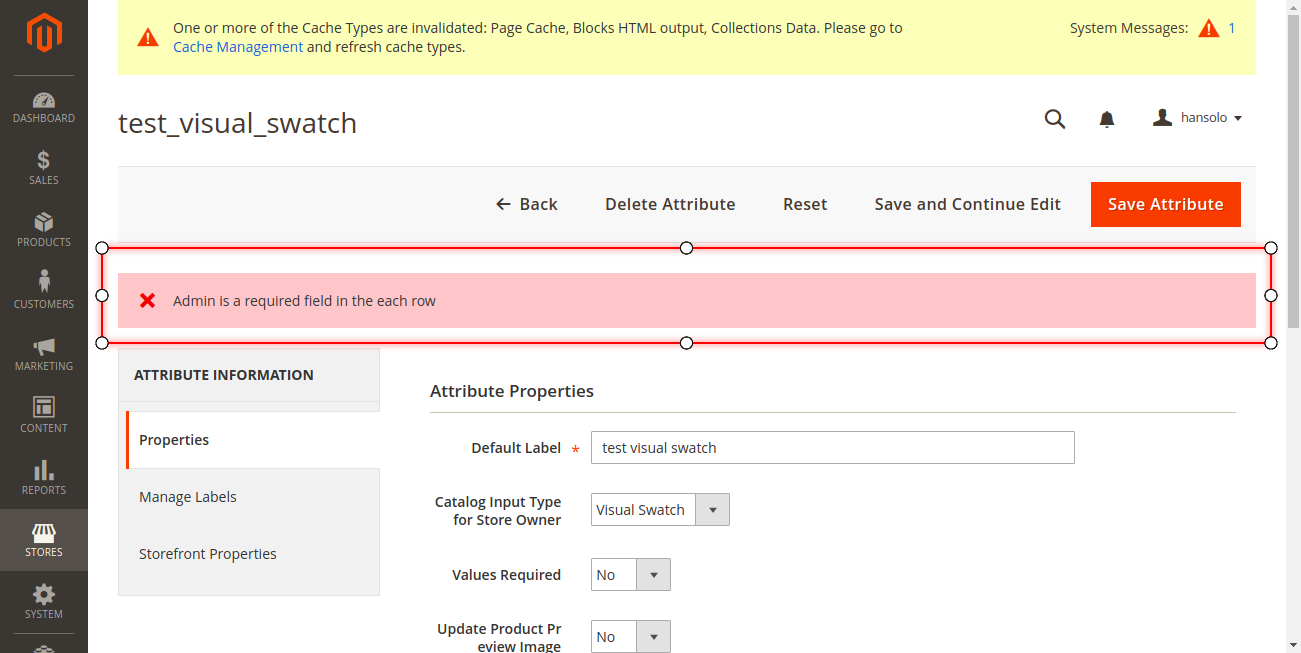Open the Reports section
Screen dimensions: 1301x653
pos(43,477)
